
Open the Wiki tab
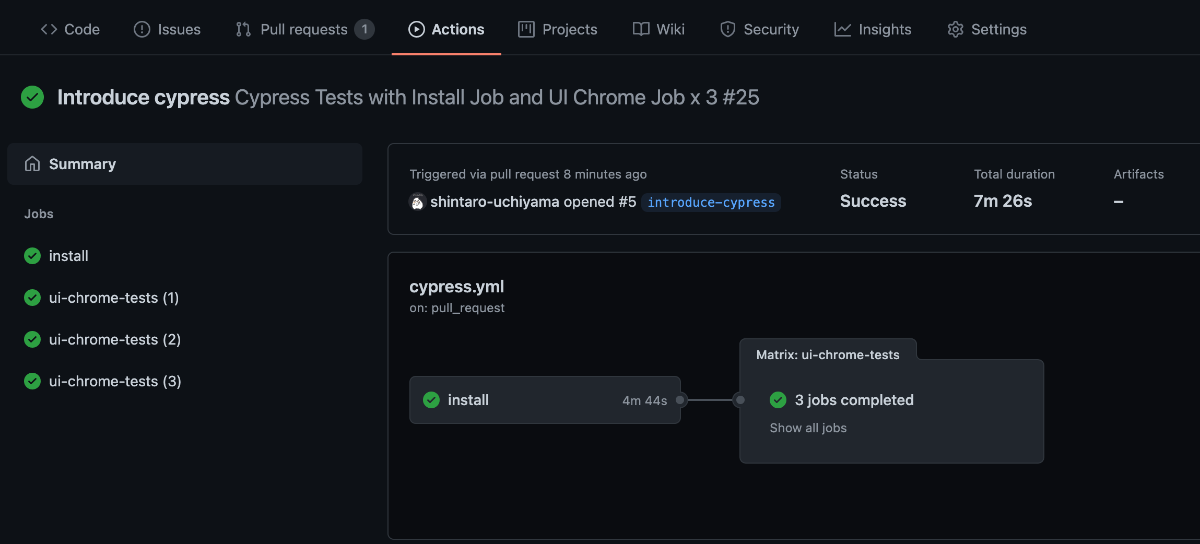click(659, 29)
